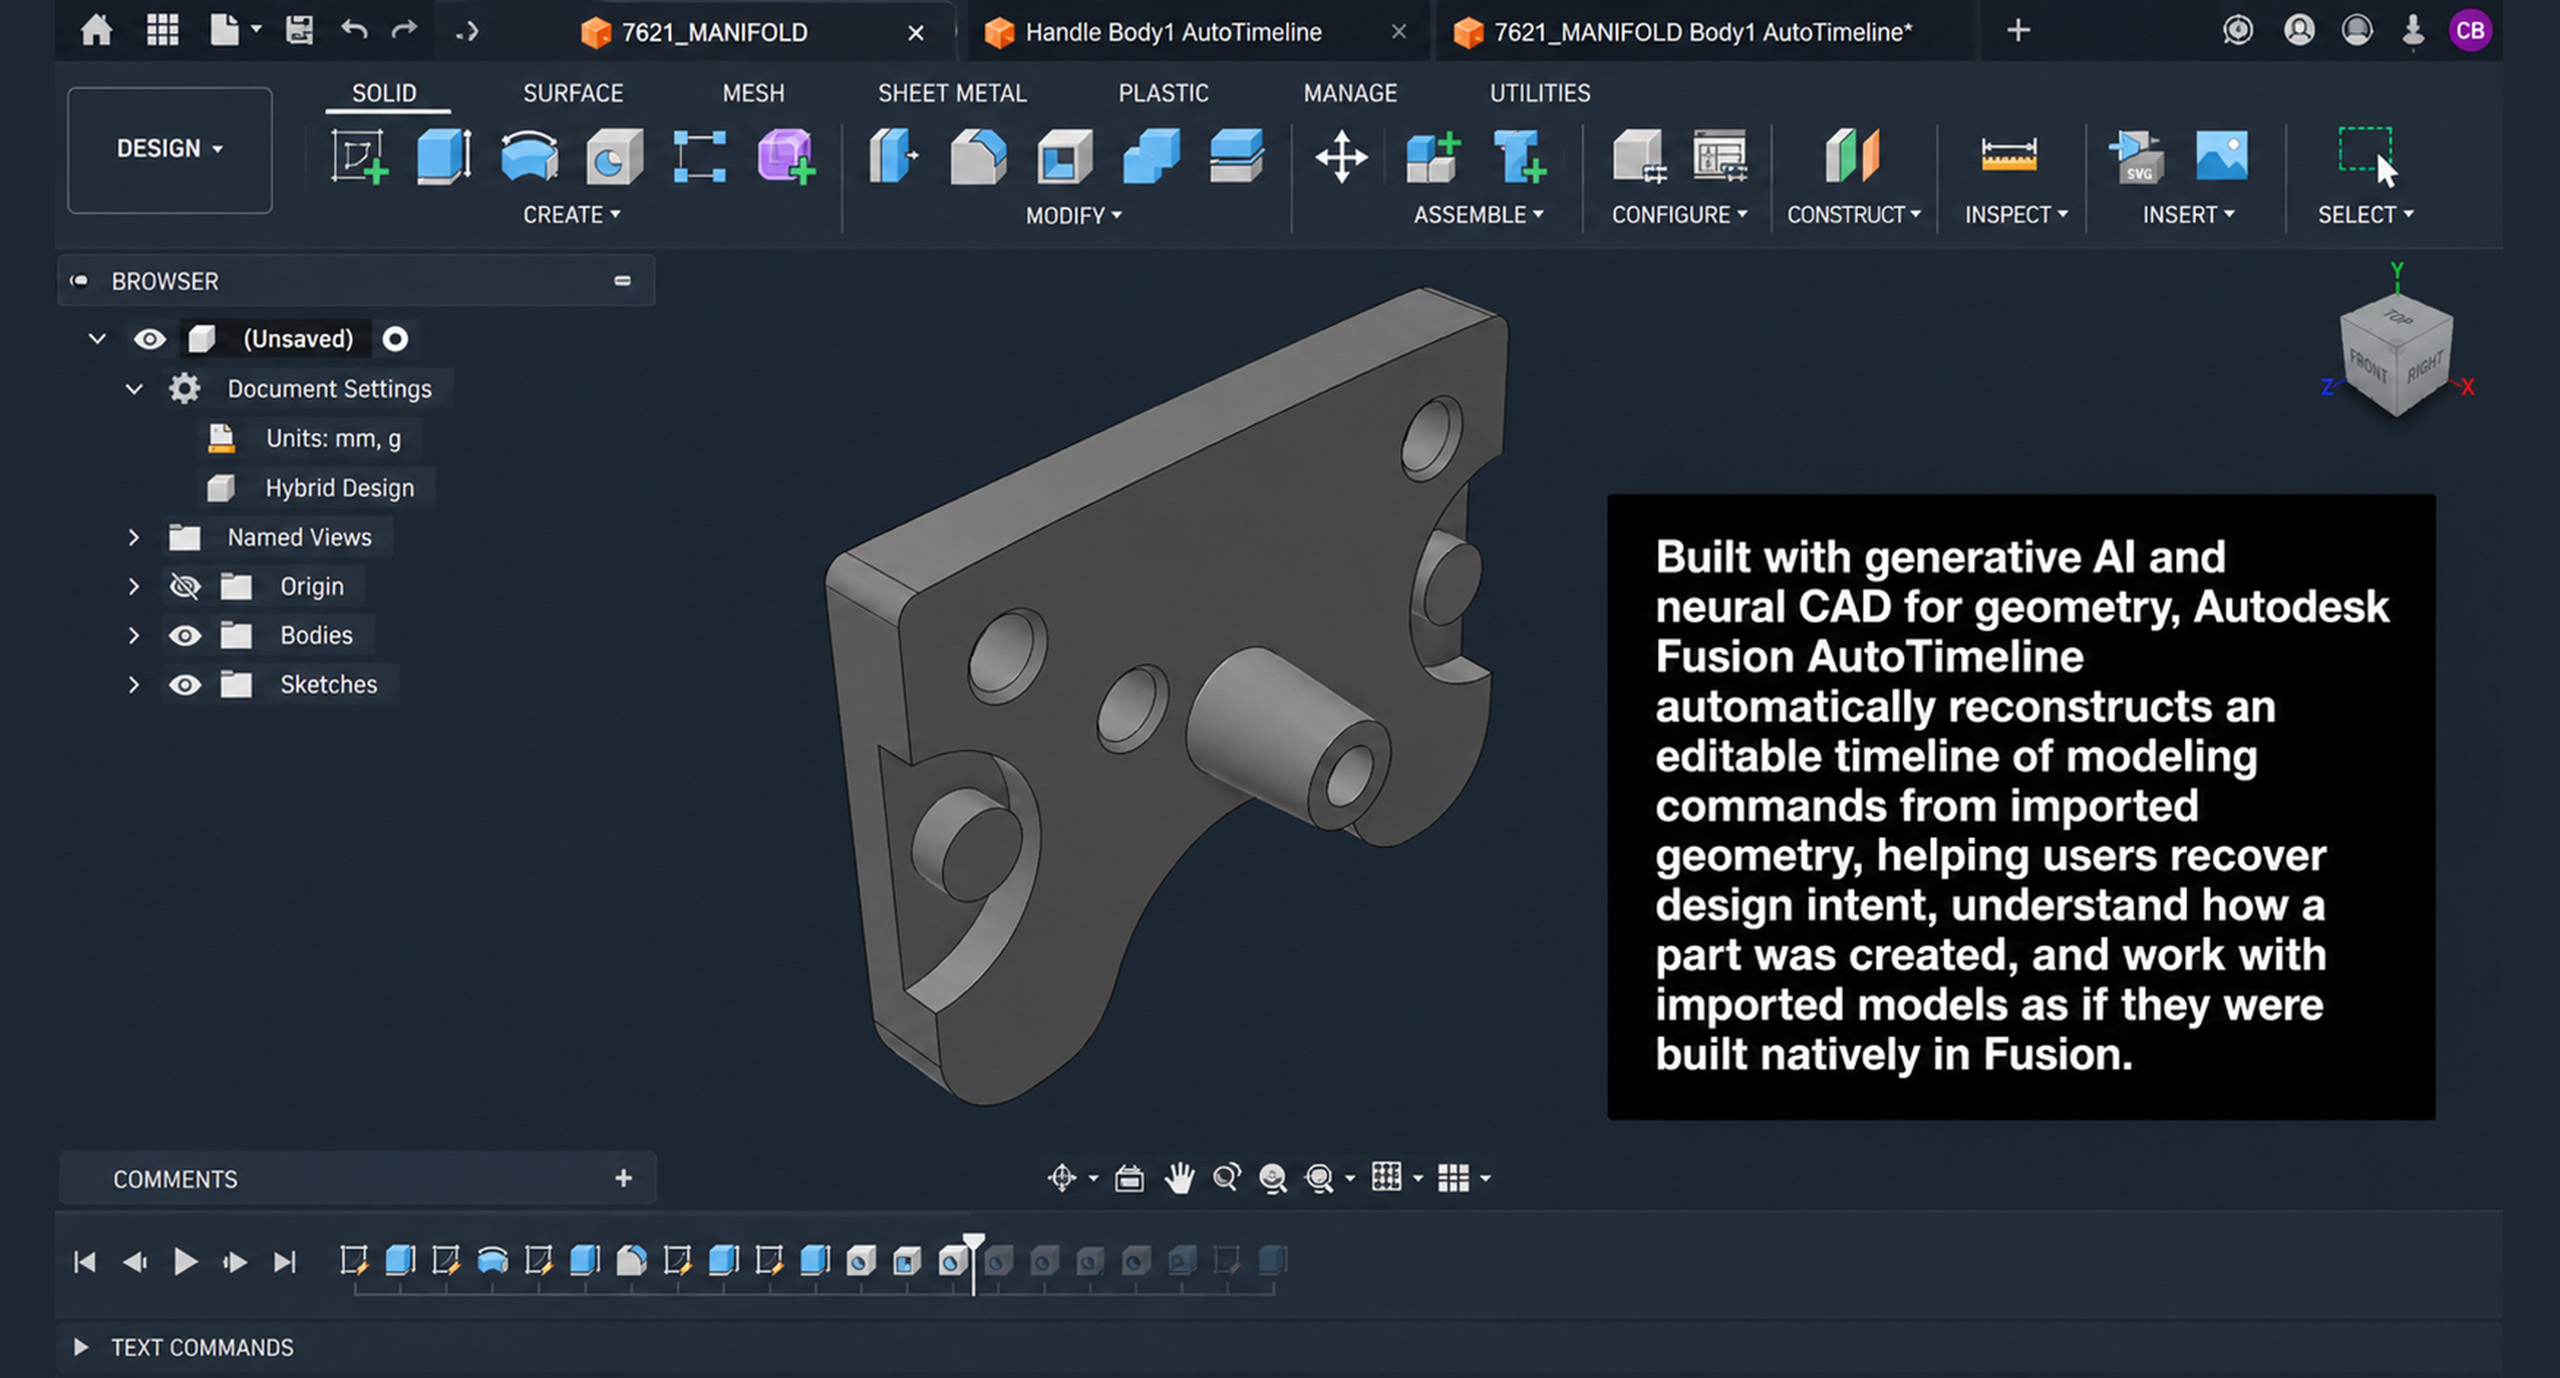Open the SELECT dropdown menu
The image size is (2560, 1378).
coord(2365,215)
